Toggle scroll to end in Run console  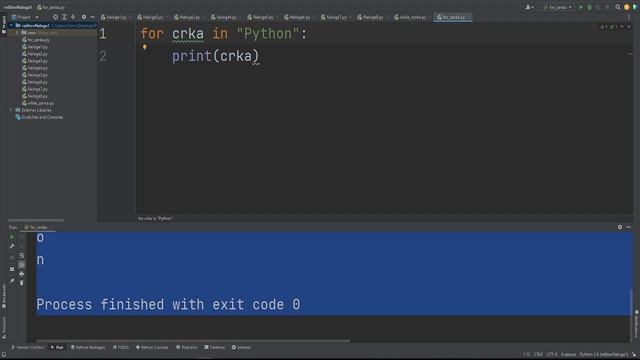[22, 264]
